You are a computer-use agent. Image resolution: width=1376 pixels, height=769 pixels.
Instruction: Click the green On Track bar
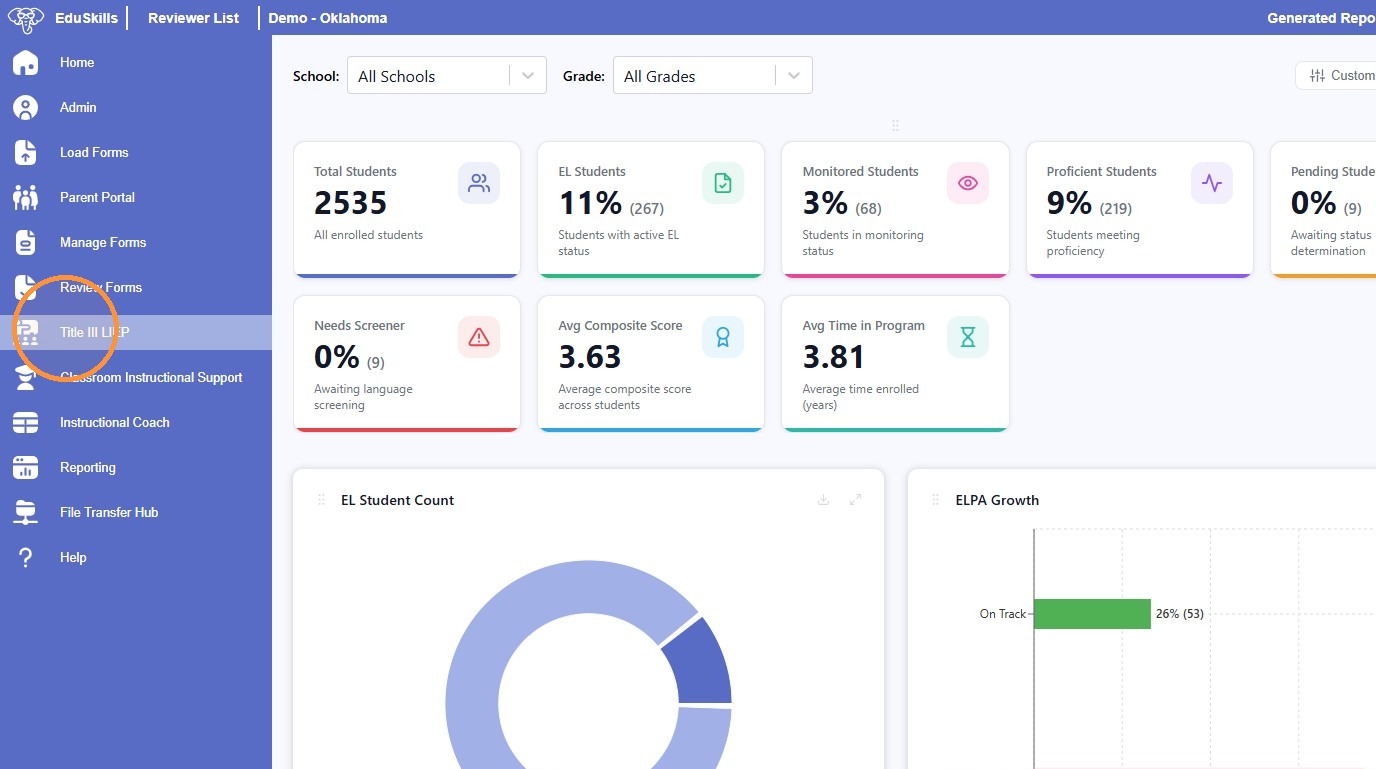1092,614
